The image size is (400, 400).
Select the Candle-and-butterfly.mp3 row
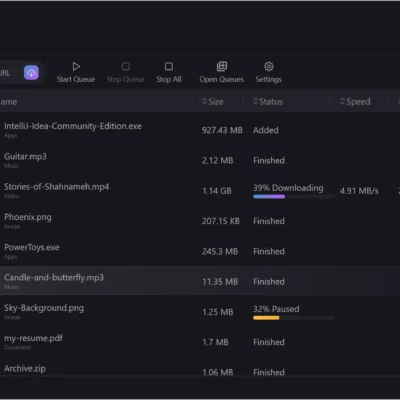pyautogui.click(x=200, y=281)
